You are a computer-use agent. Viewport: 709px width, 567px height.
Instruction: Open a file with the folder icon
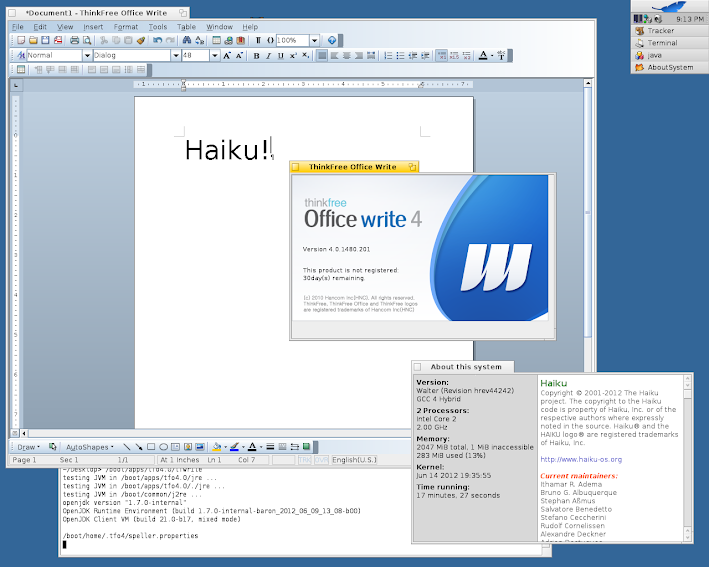33,40
